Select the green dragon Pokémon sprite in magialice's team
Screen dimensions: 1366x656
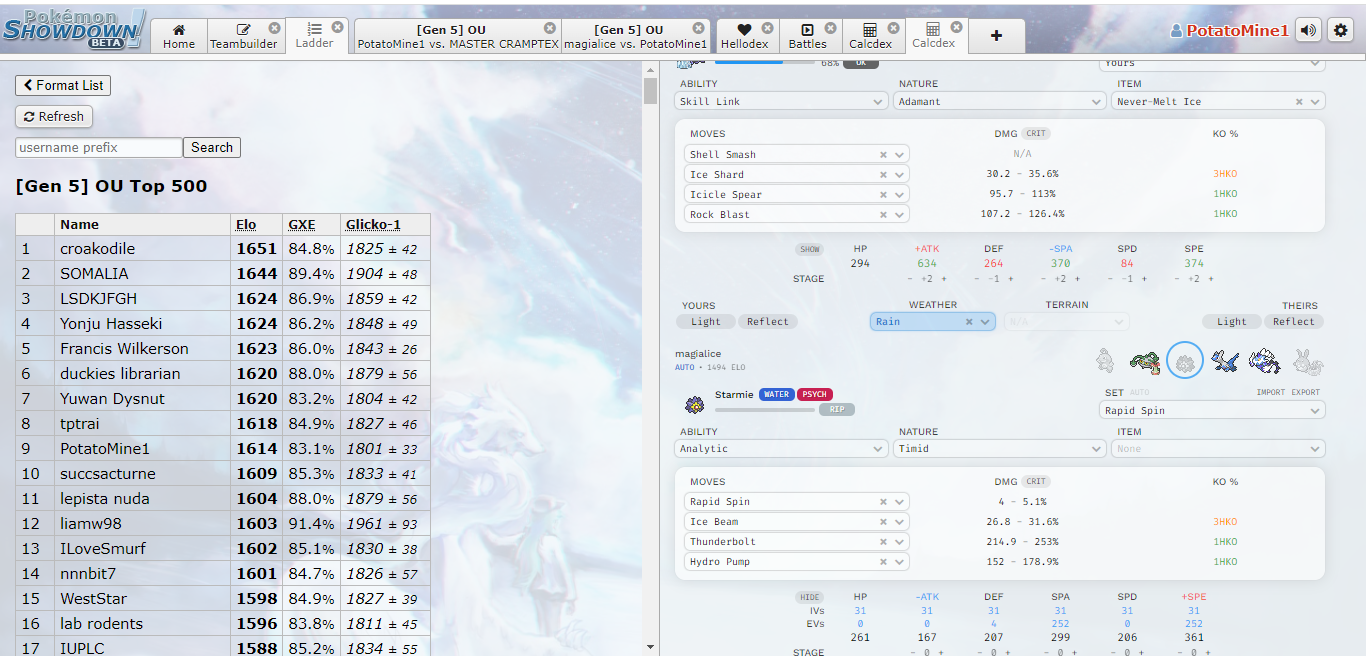click(x=1145, y=361)
